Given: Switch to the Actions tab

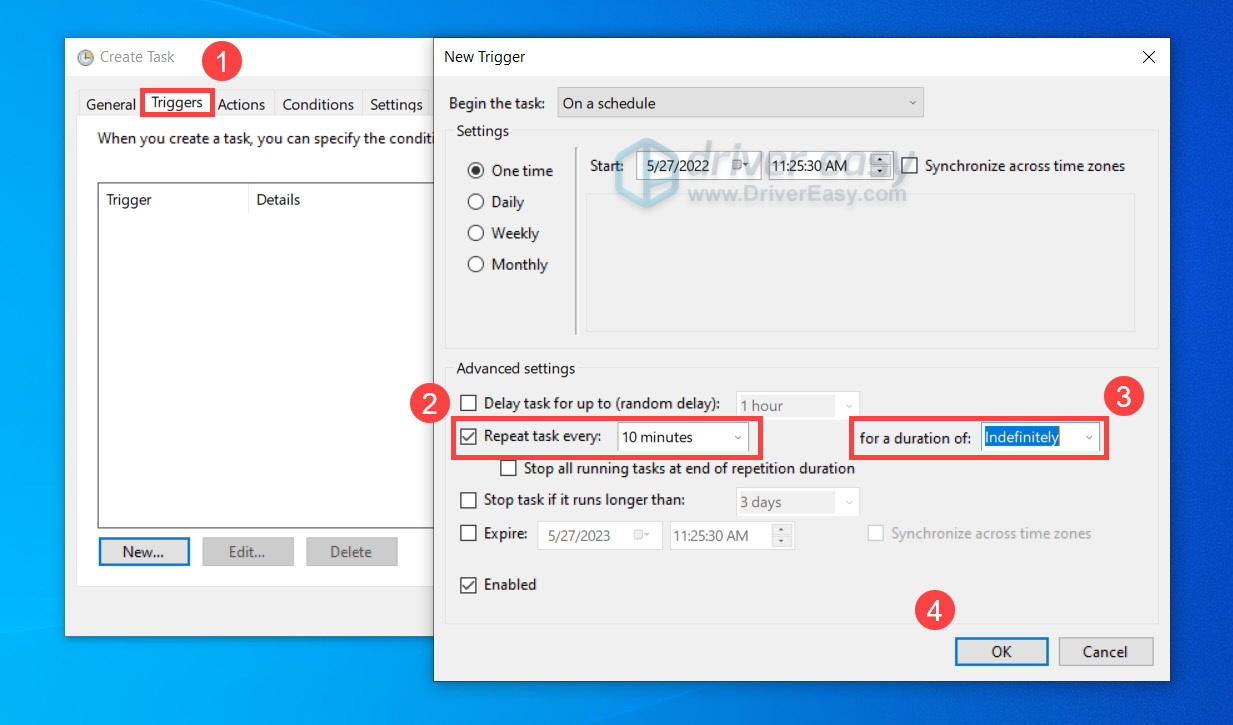Looking at the screenshot, I should click(x=241, y=104).
